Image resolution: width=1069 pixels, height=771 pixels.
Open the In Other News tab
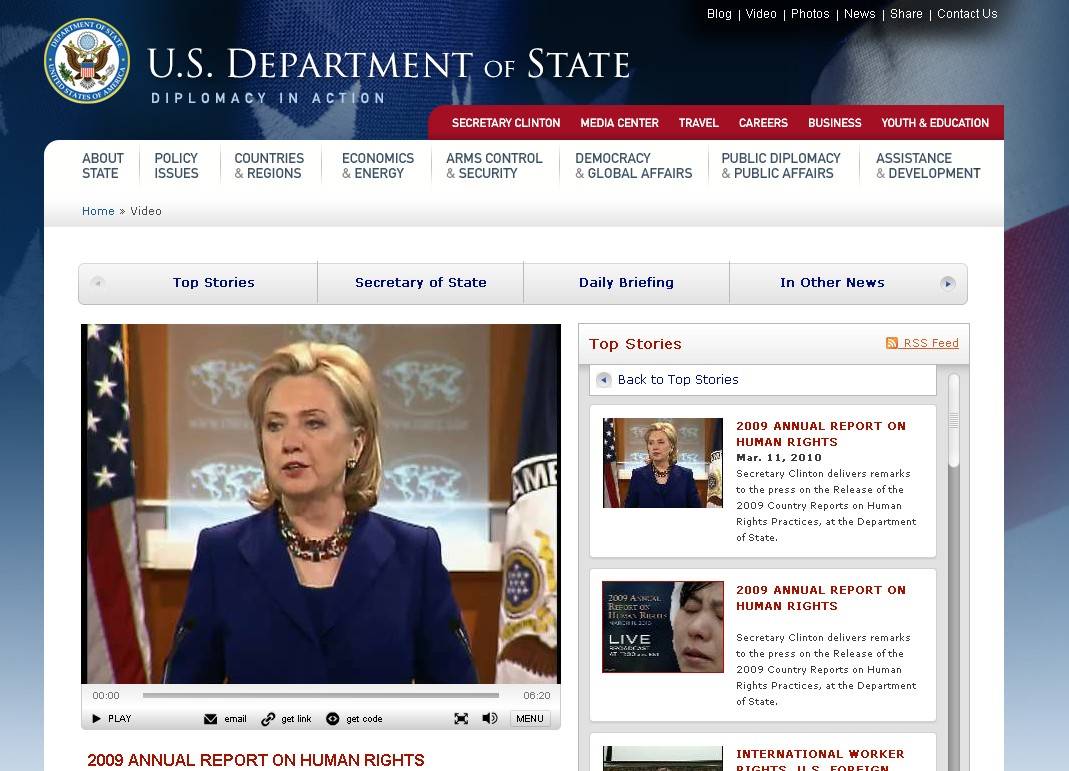click(x=832, y=283)
